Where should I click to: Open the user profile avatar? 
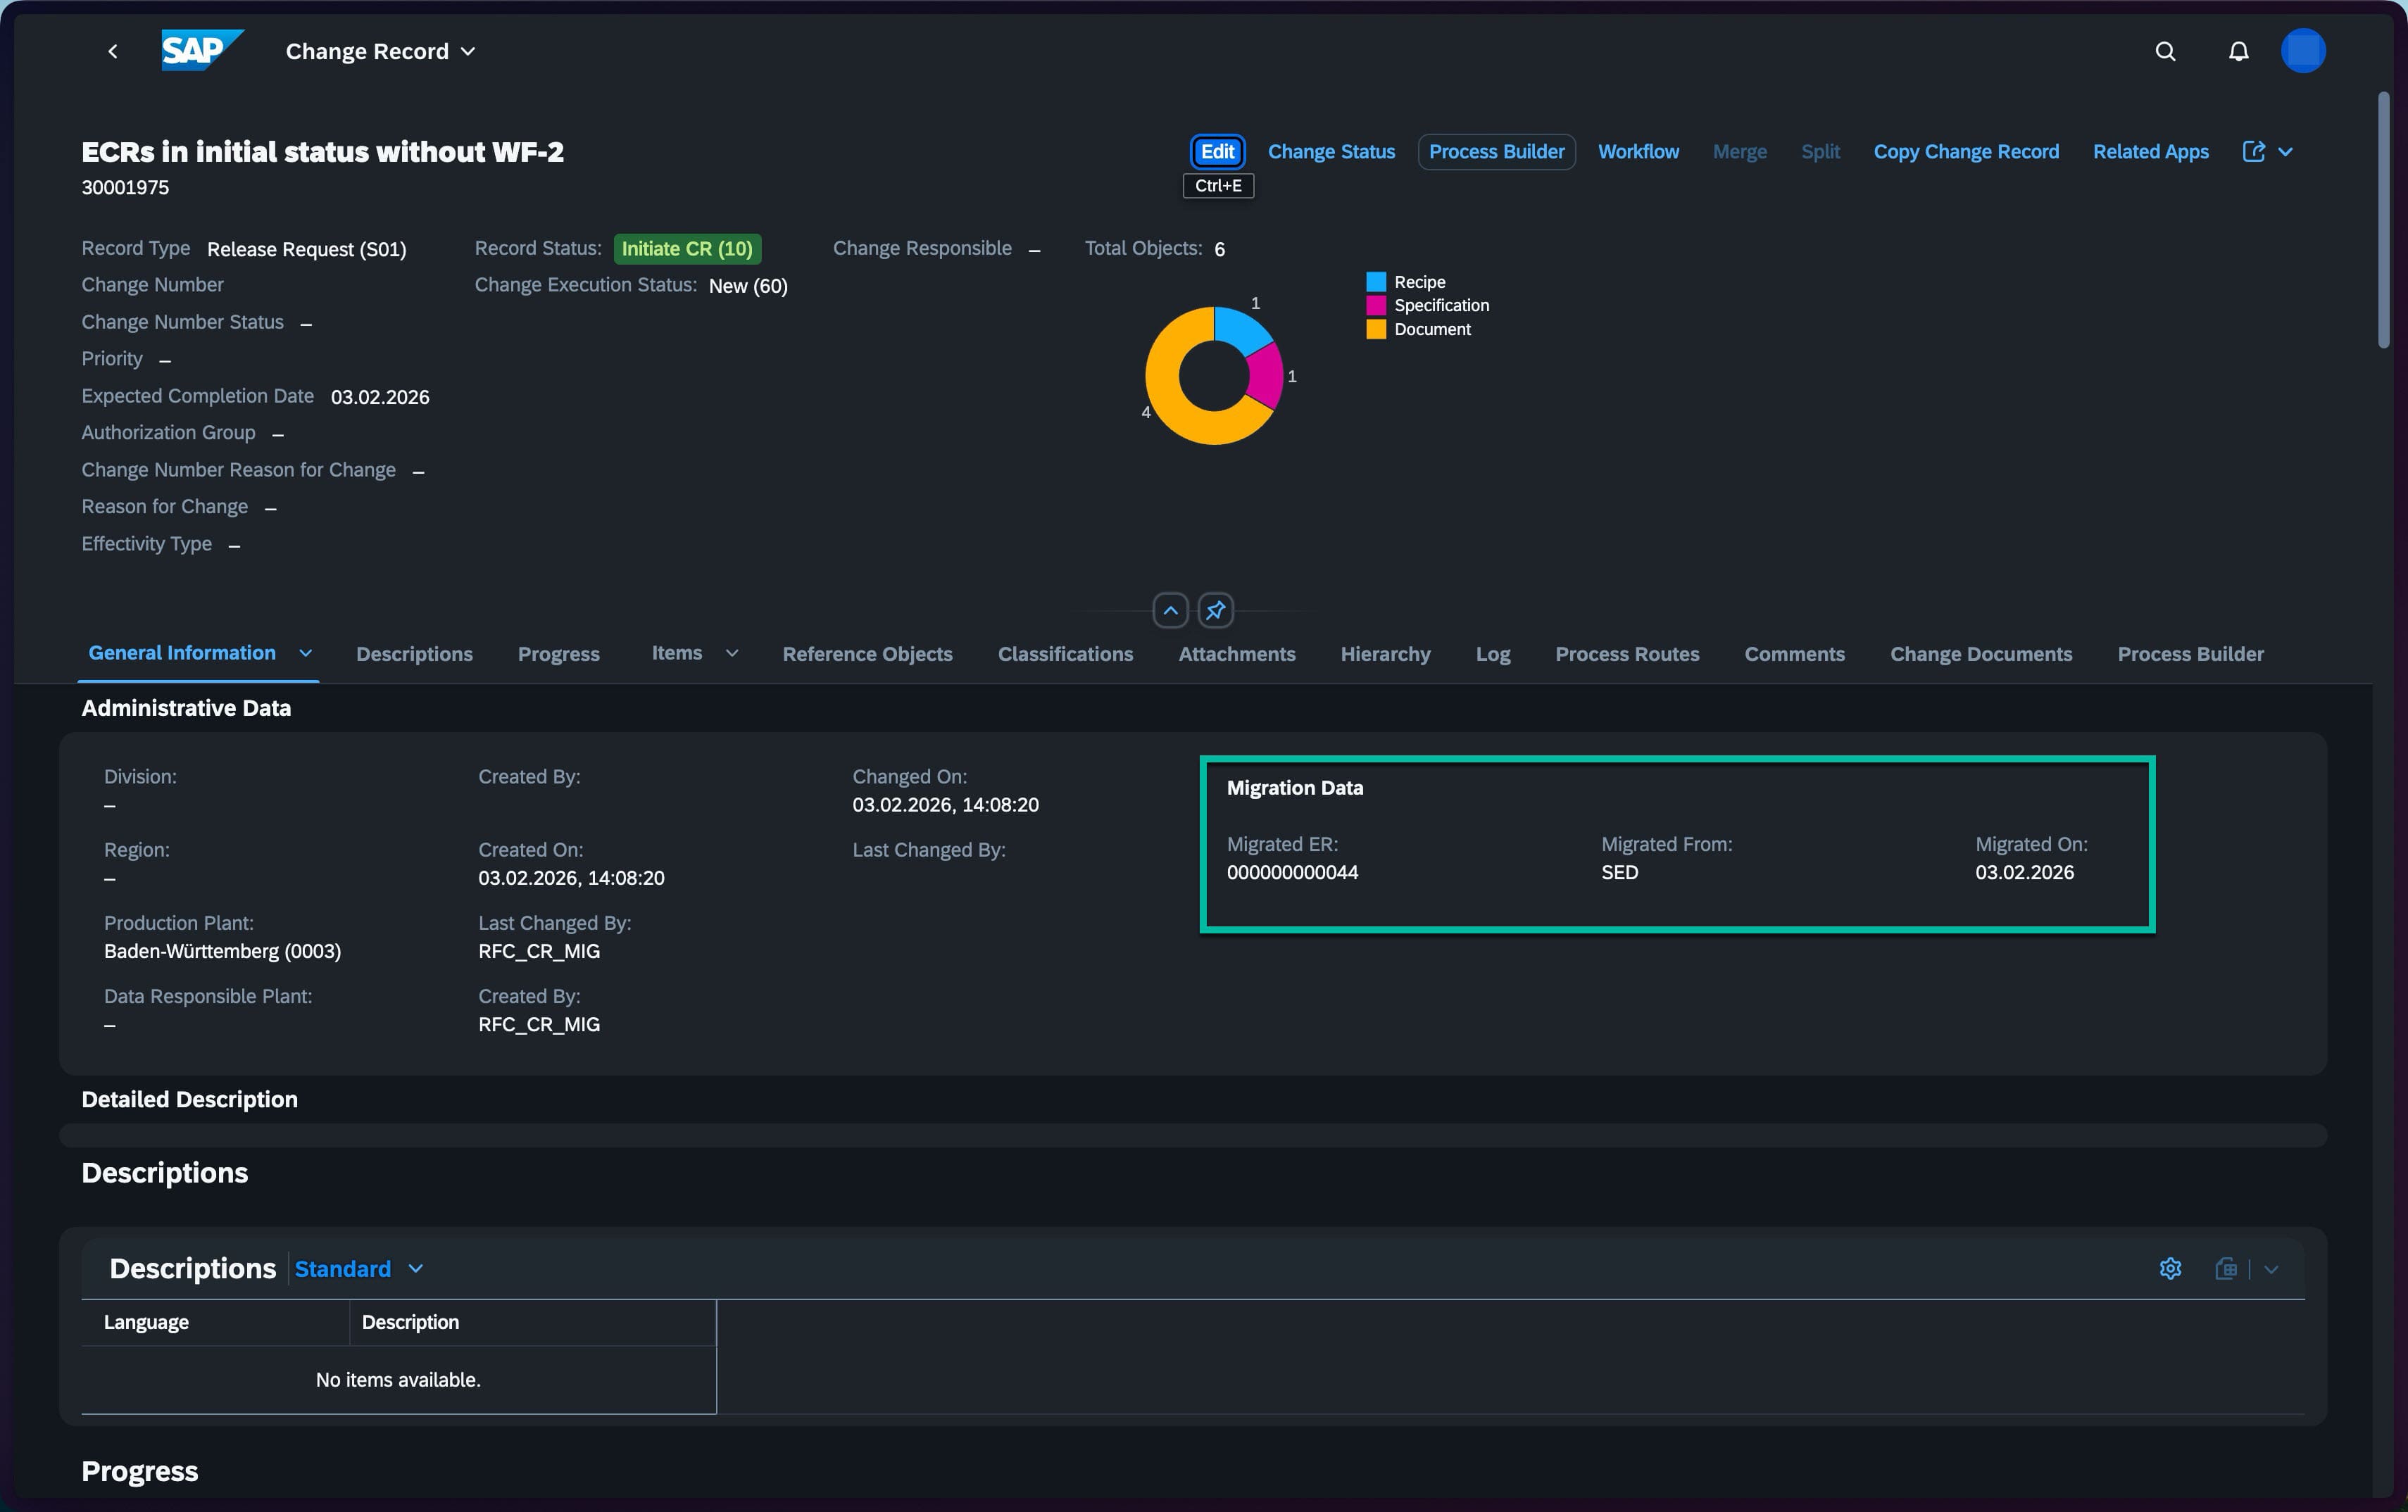click(2303, 51)
